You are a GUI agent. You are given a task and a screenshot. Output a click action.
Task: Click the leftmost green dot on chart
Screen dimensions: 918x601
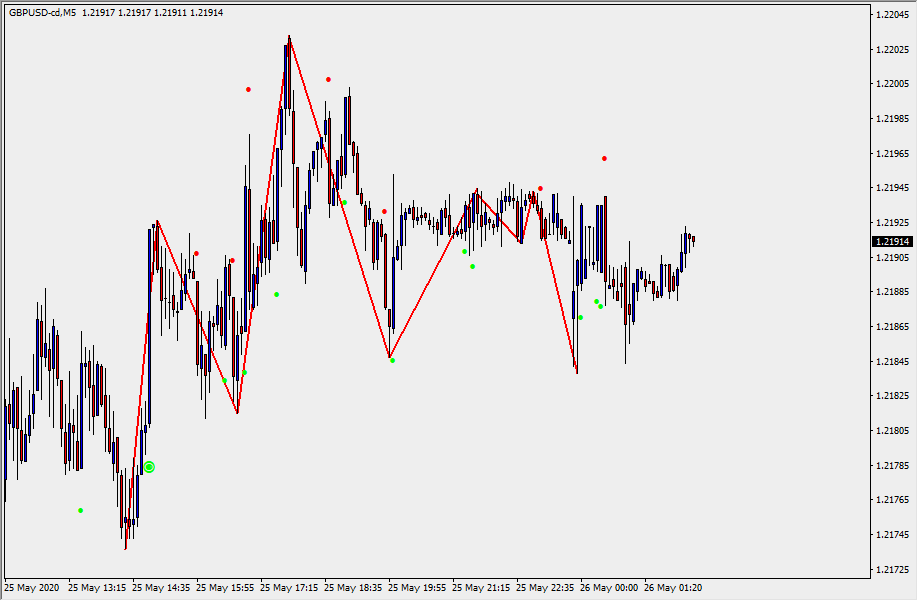click(81, 510)
